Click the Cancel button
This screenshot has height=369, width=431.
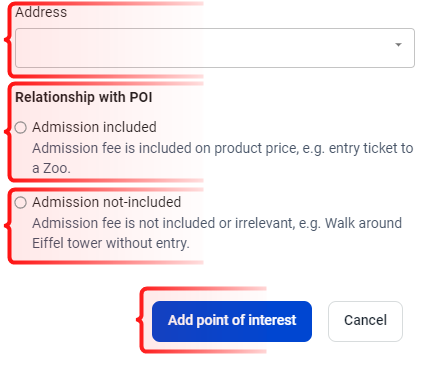(365, 321)
